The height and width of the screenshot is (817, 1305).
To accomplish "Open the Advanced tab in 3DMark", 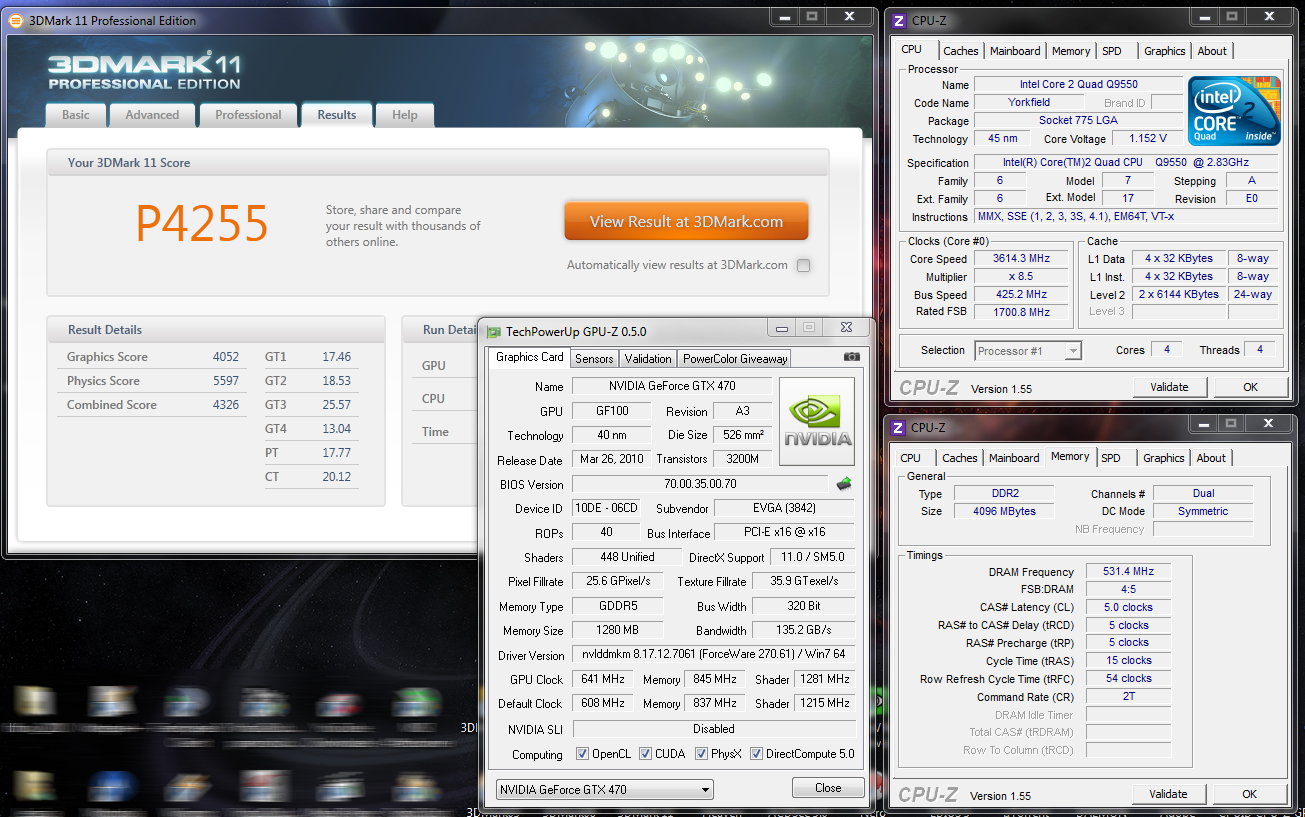I will point(152,115).
